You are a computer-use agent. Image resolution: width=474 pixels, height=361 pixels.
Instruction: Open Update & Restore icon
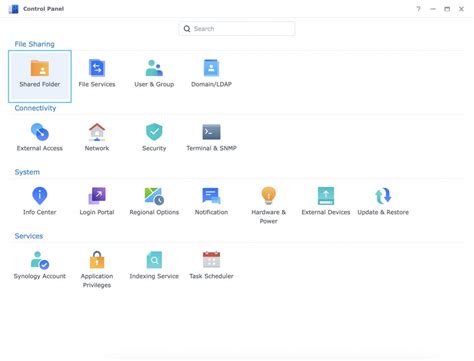tap(383, 196)
